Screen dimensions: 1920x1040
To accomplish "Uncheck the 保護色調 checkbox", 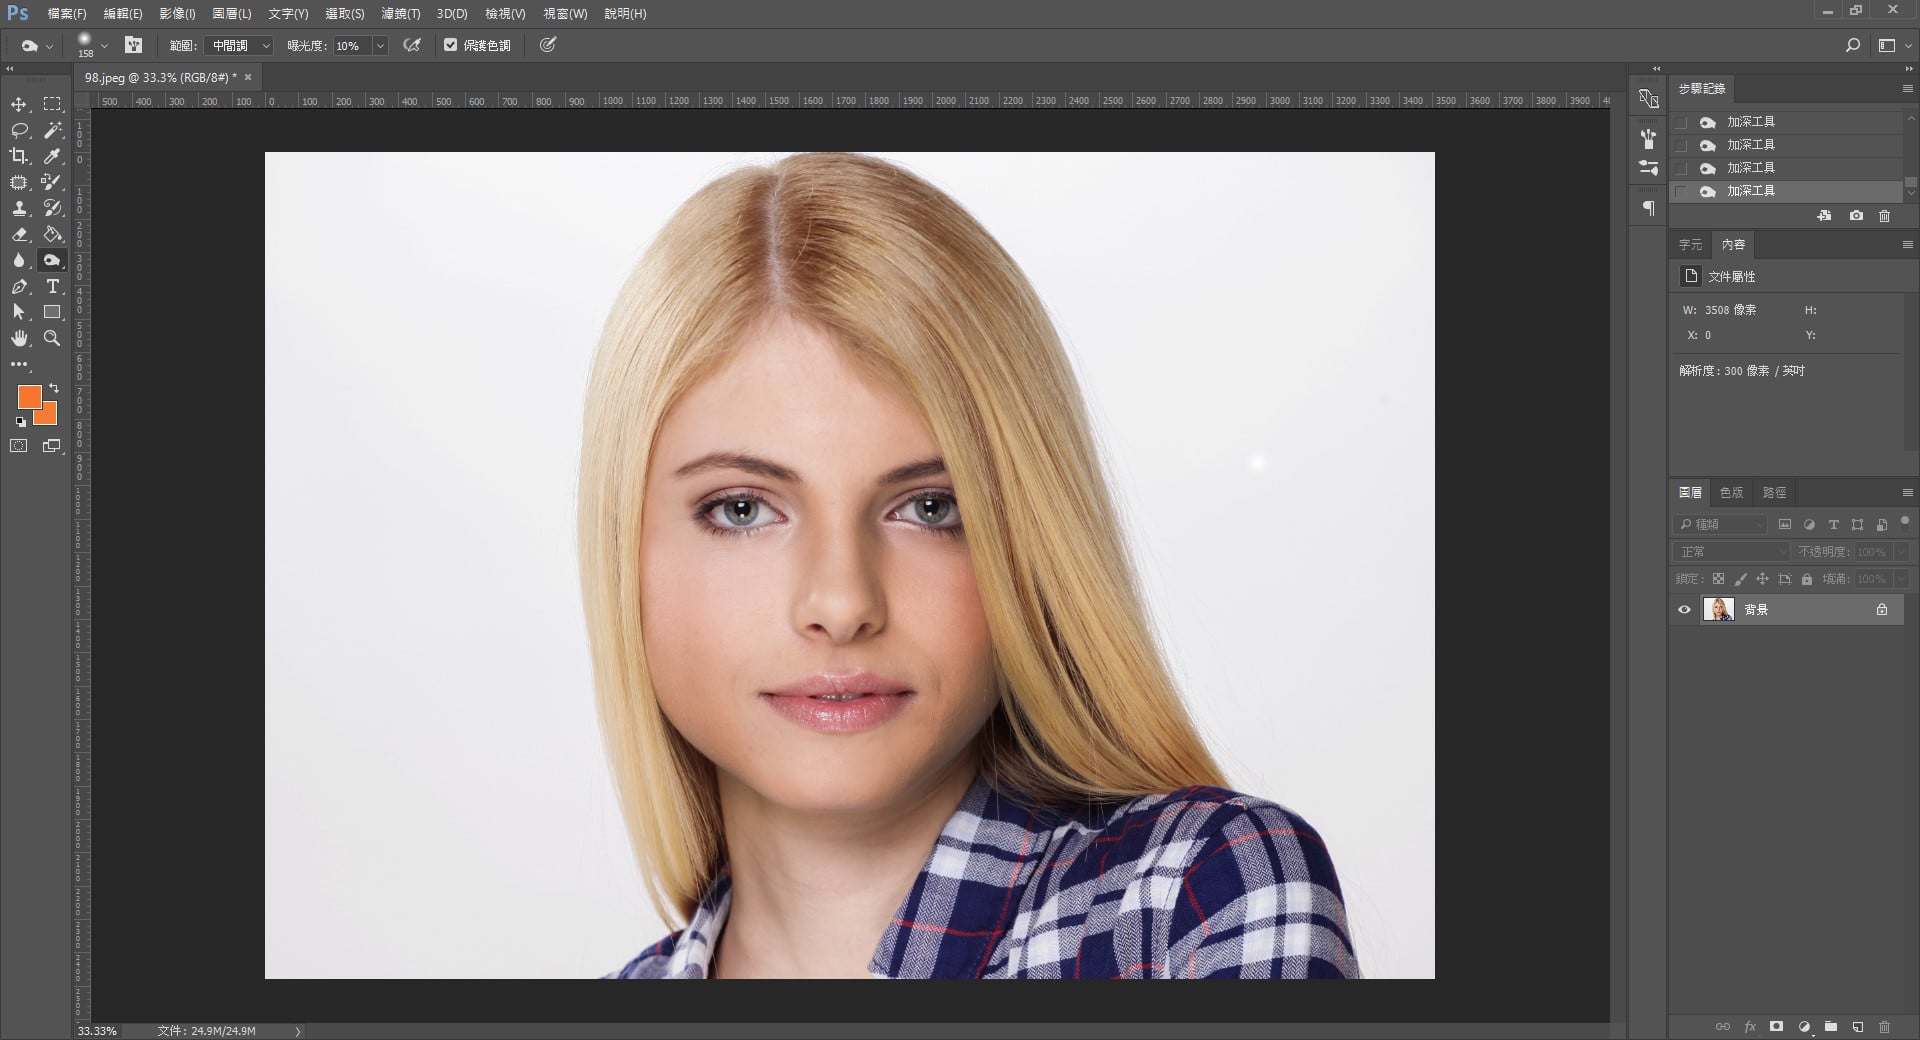I will click(x=451, y=45).
